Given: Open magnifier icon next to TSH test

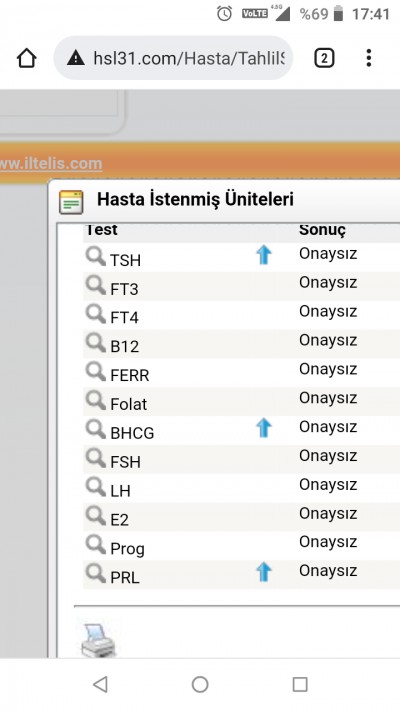Looking at the screenshot, I should coord(96,257).
